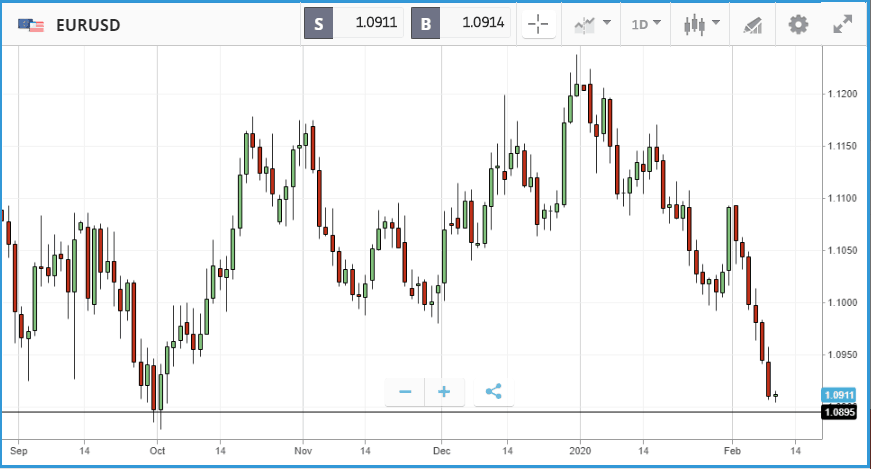Click the 1.1100 price axis label
The image size is (871, 469).
point(842,198)
